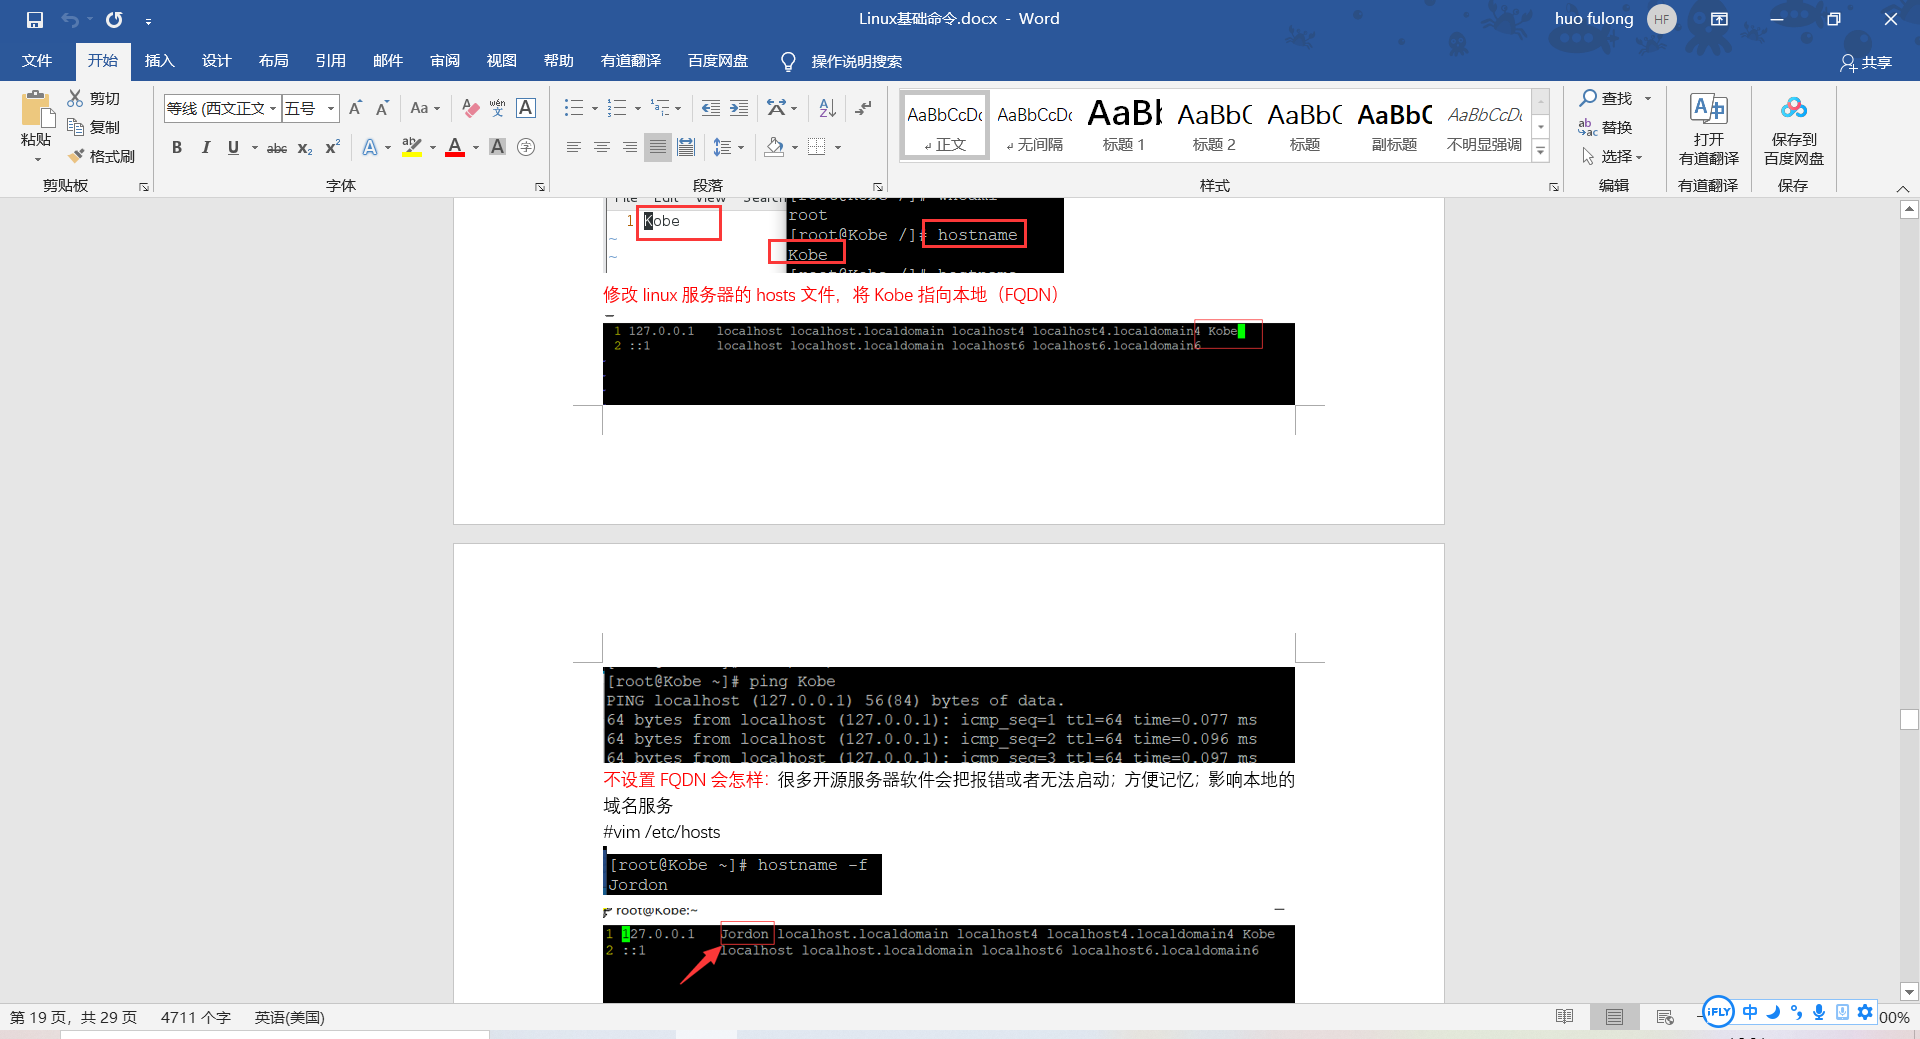The height and width of the screenshot is (1039, 1920).
Task: Click 替换 to replace text
Action: click(1605, 127)
